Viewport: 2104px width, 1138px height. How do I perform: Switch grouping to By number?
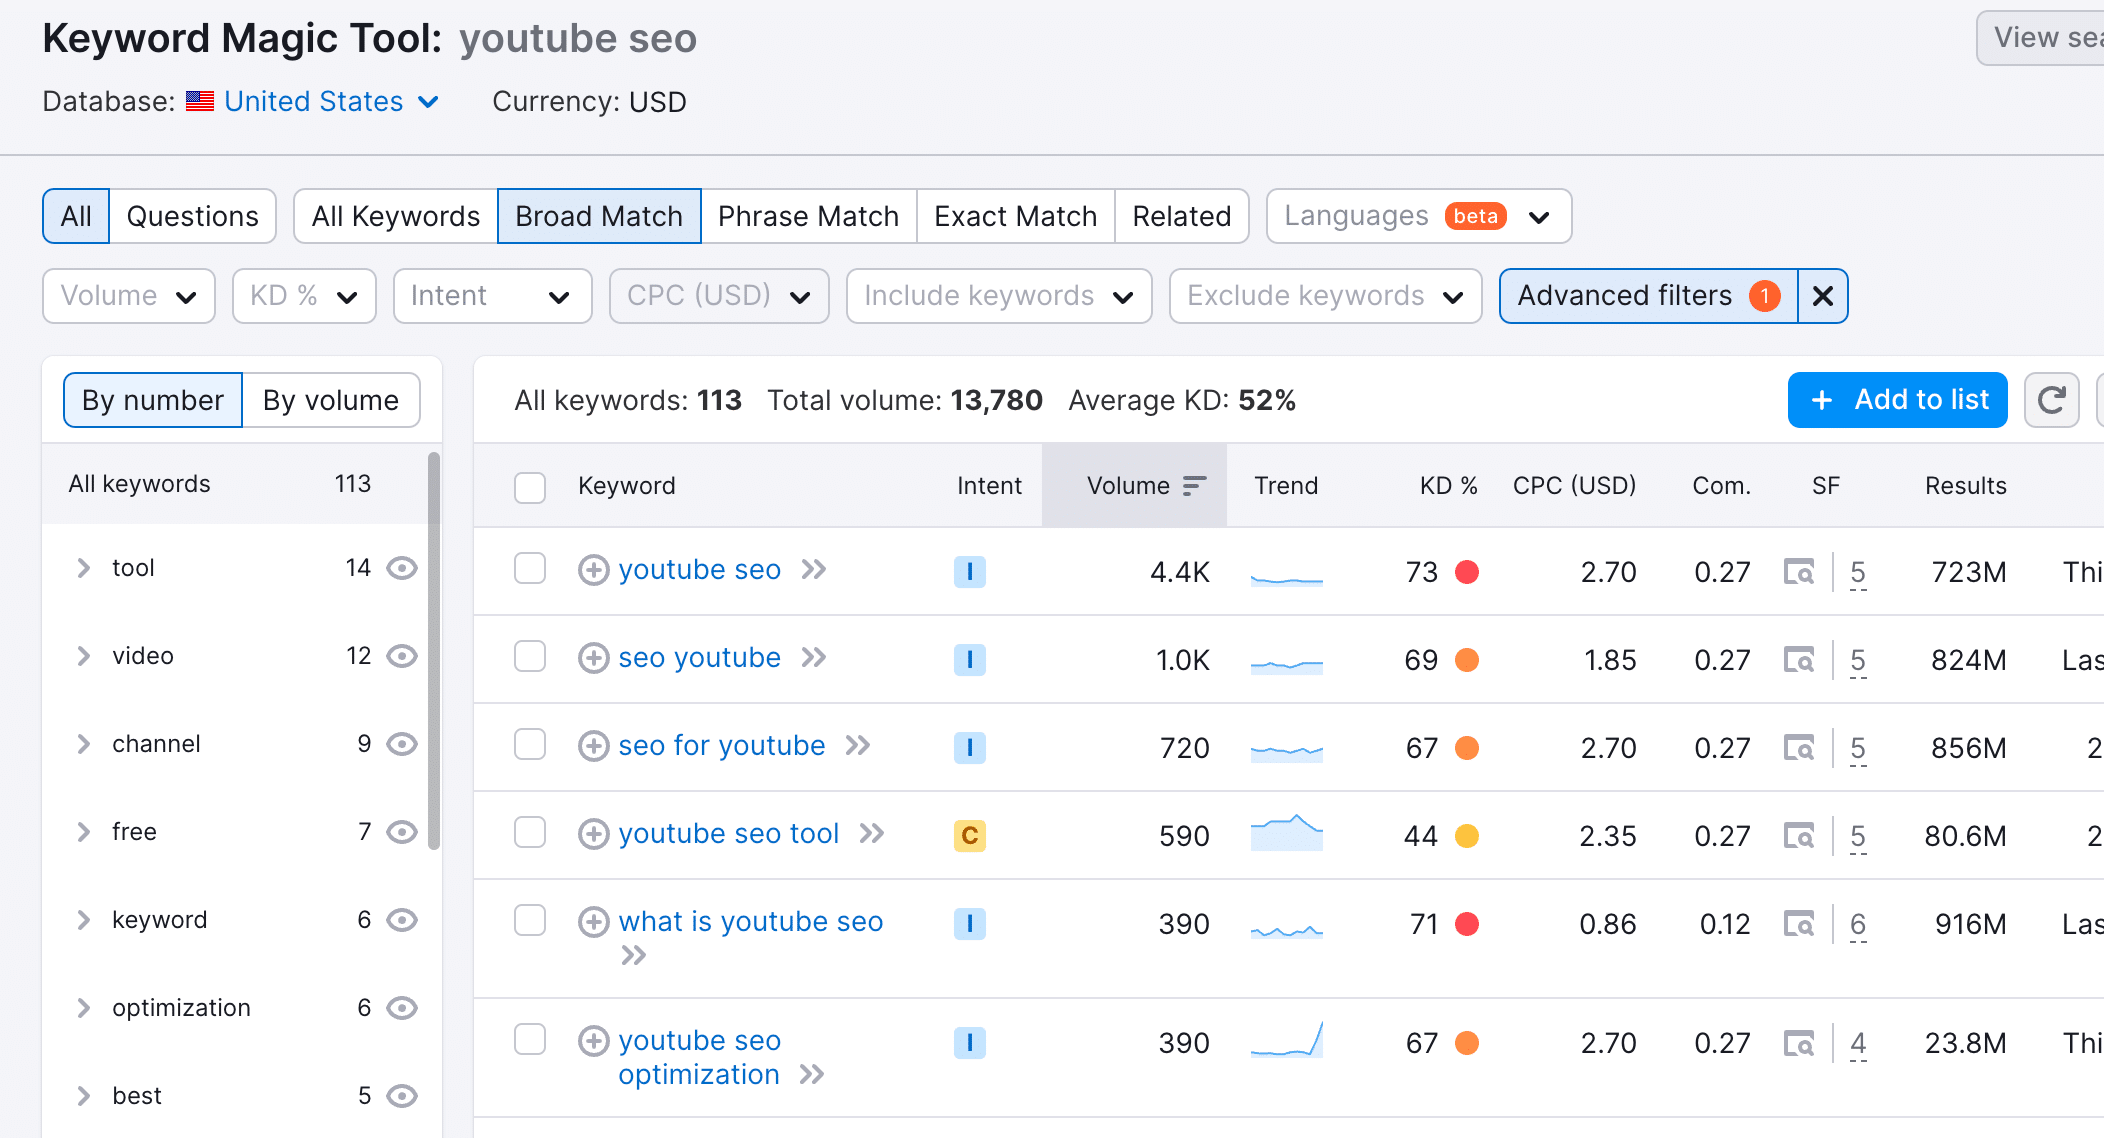[153, 400]
